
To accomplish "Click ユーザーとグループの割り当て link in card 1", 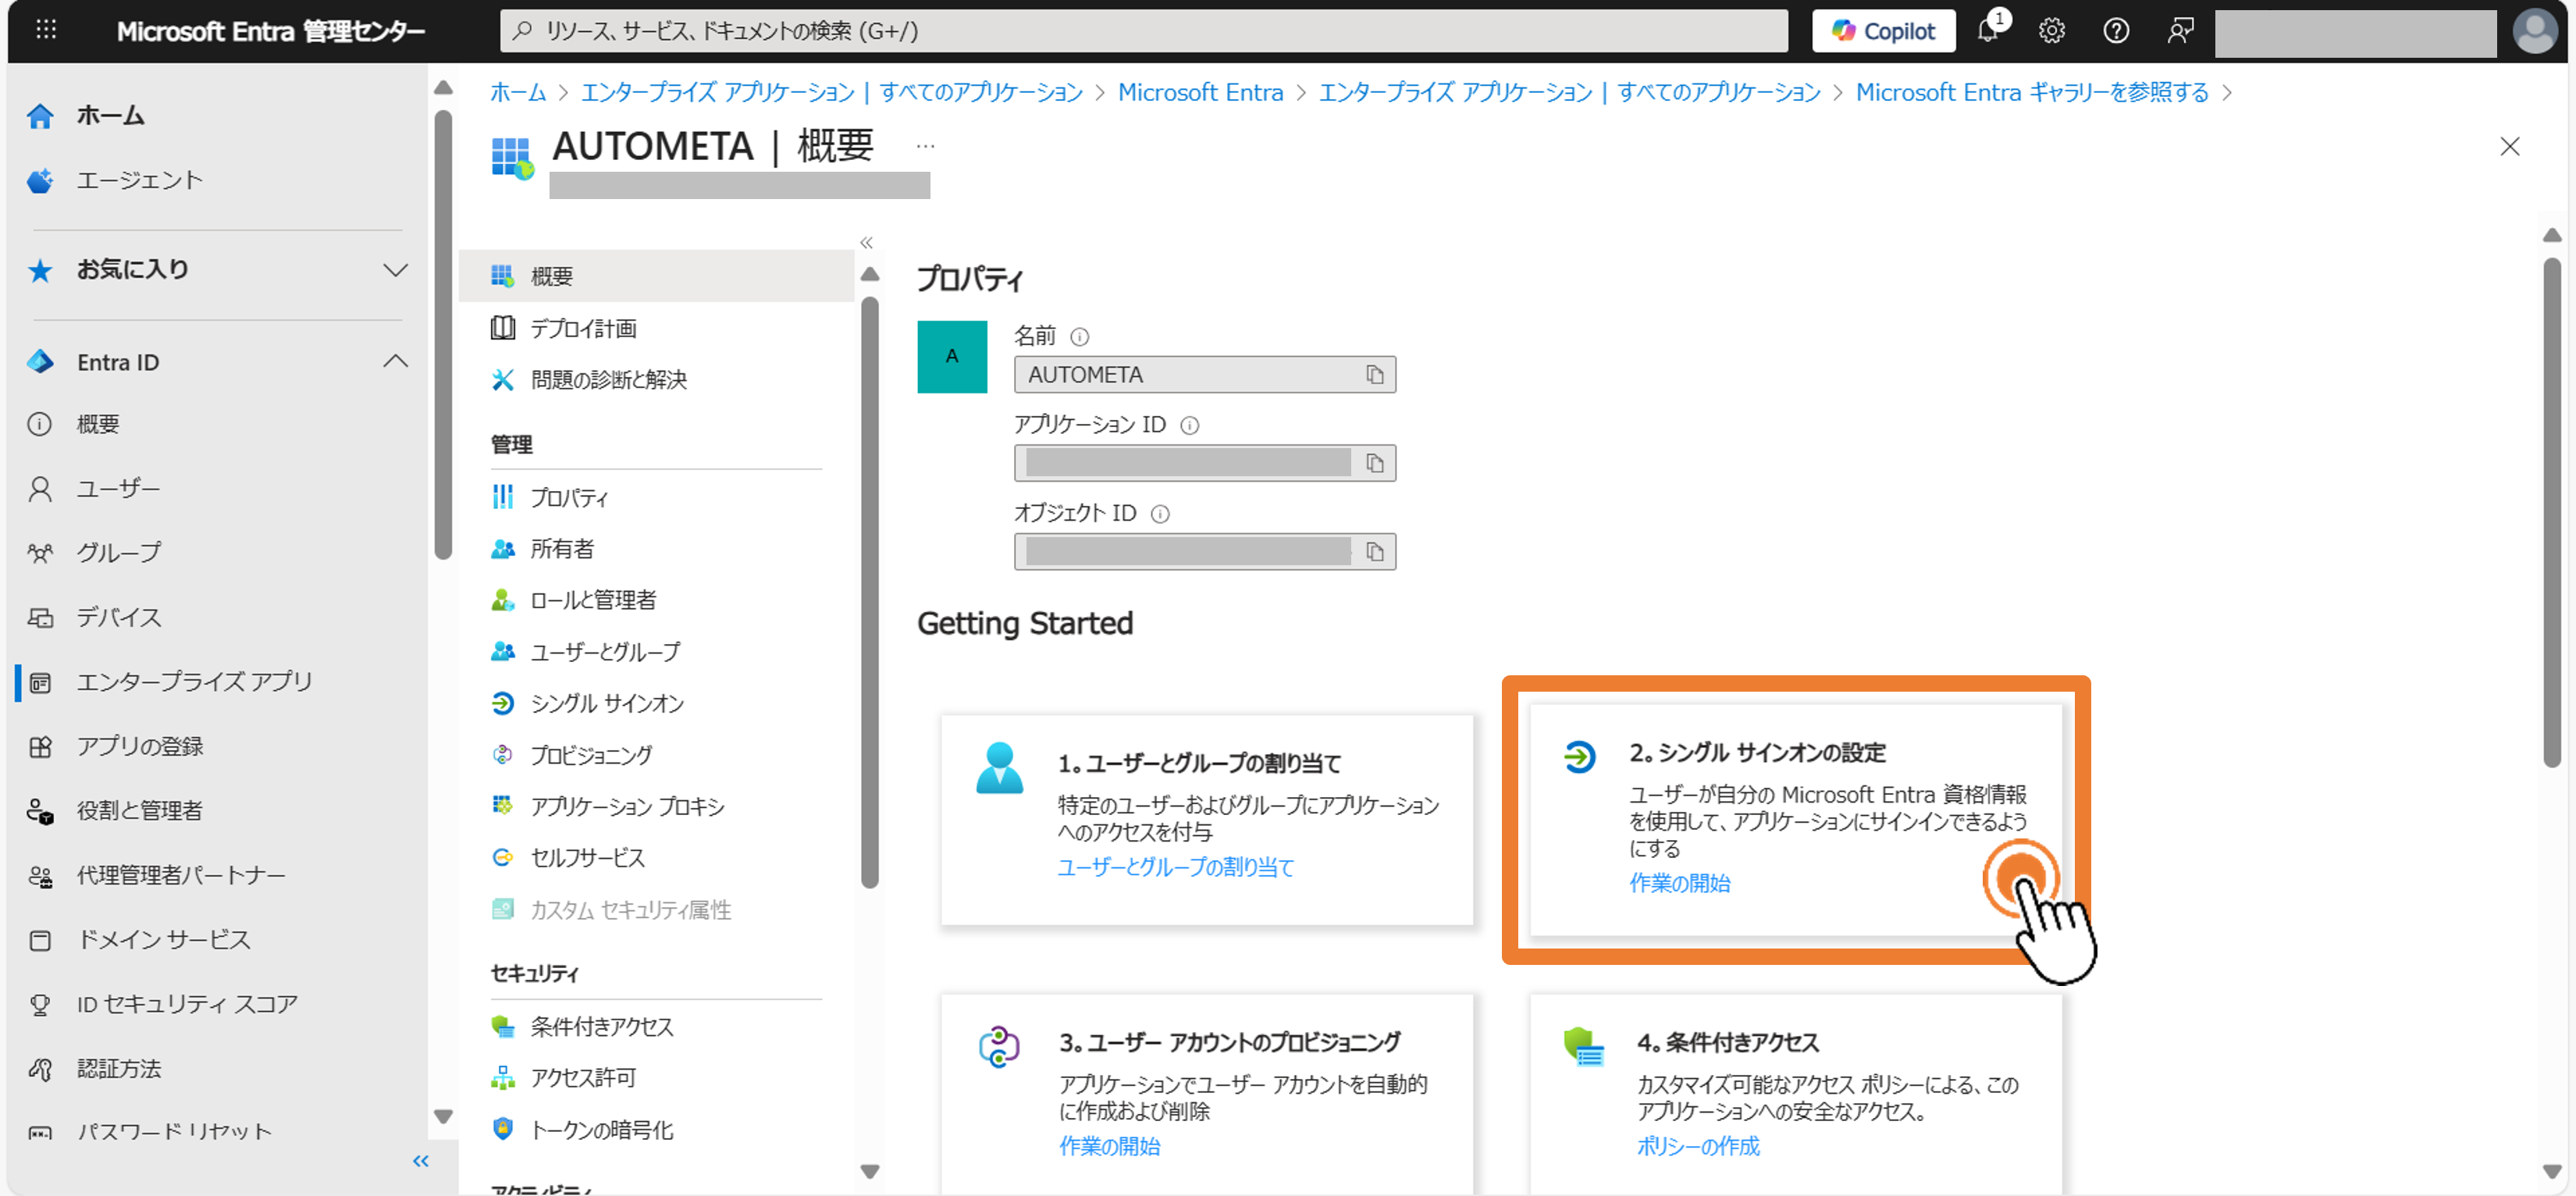I will (x=1176, y=868).
